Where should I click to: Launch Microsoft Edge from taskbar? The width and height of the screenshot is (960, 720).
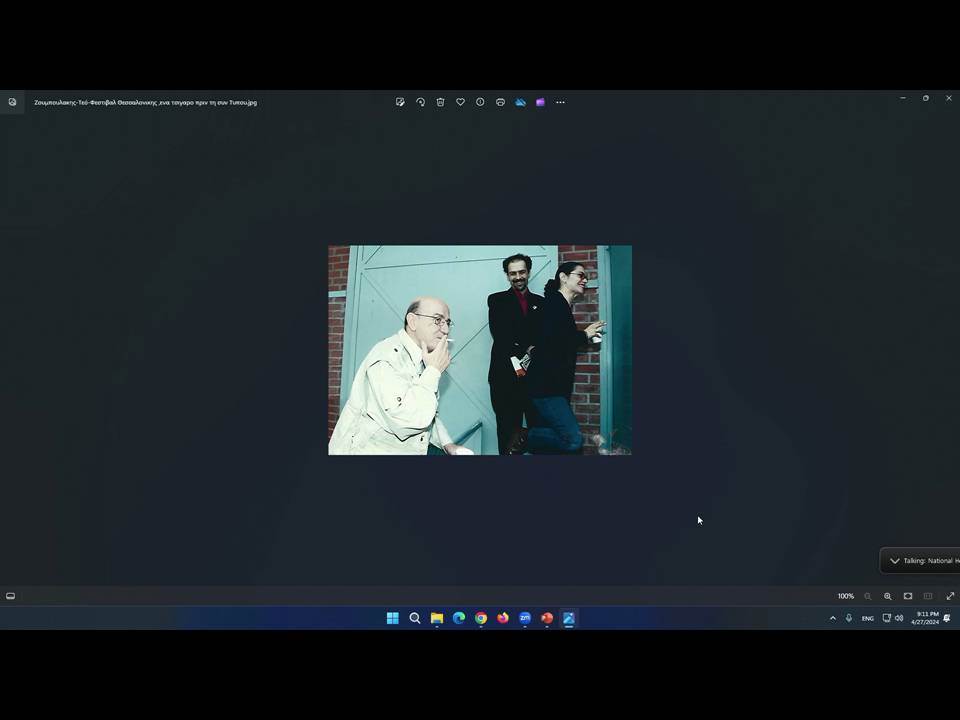[459, 618]
